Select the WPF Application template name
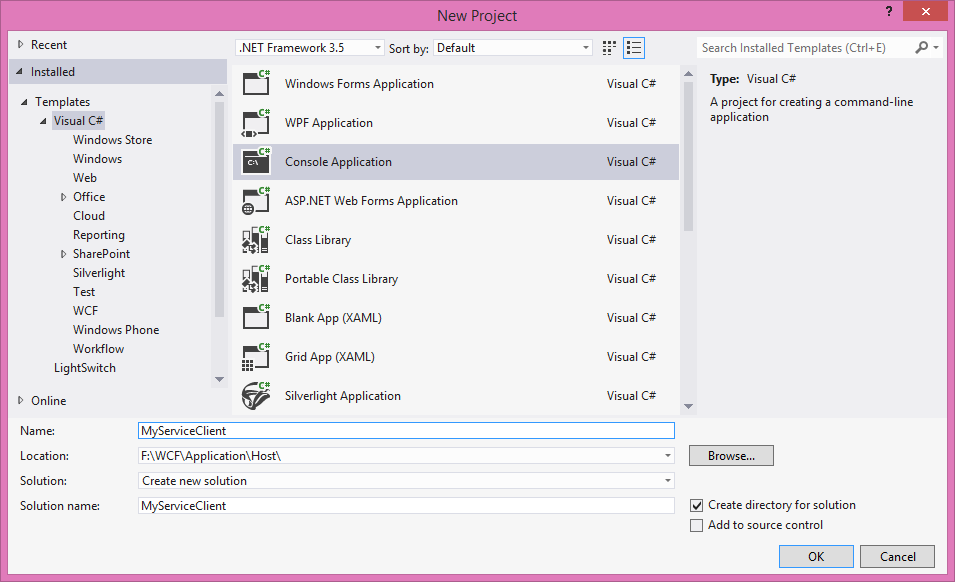 tap(329, 123)
